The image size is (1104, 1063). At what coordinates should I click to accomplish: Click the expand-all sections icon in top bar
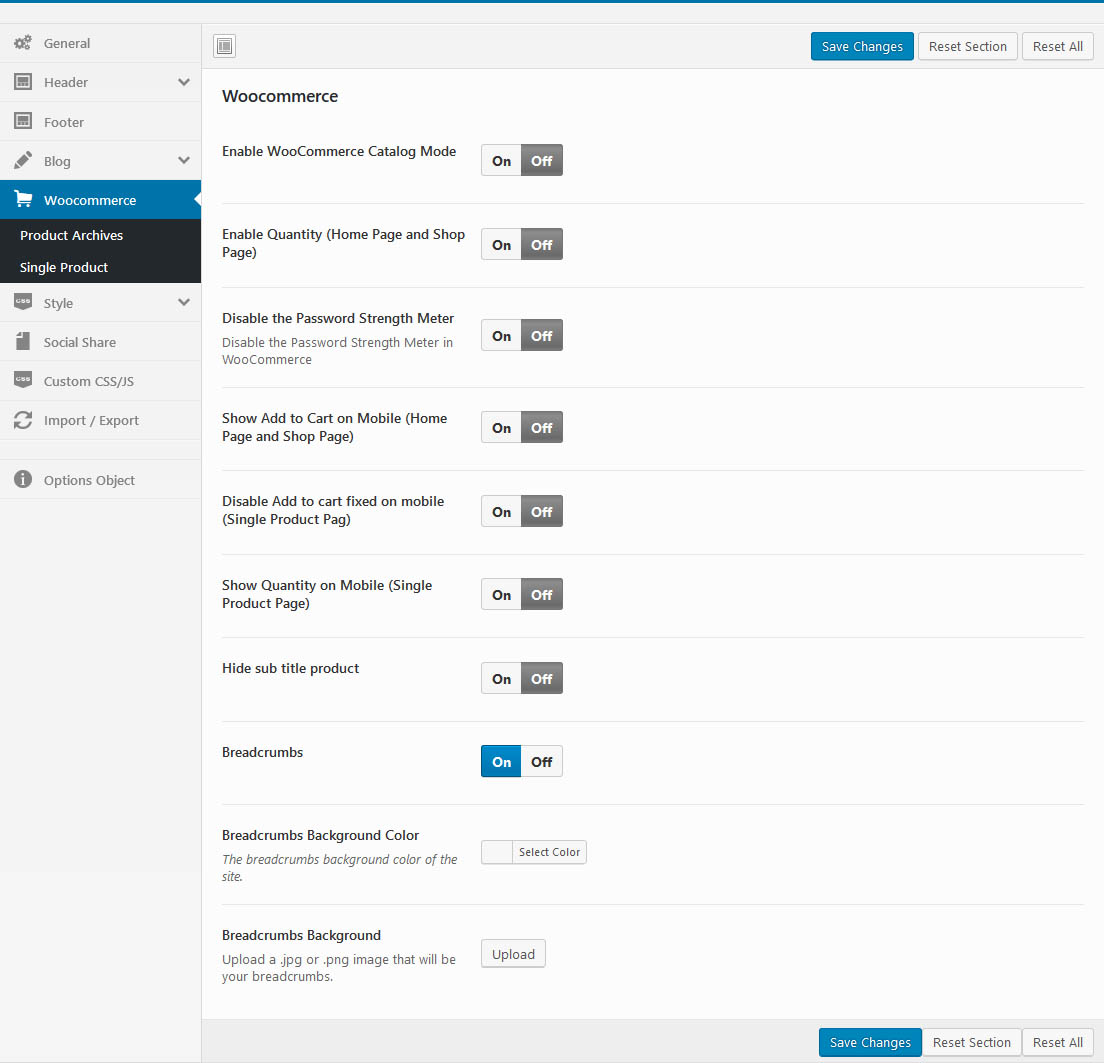point(225,46)
